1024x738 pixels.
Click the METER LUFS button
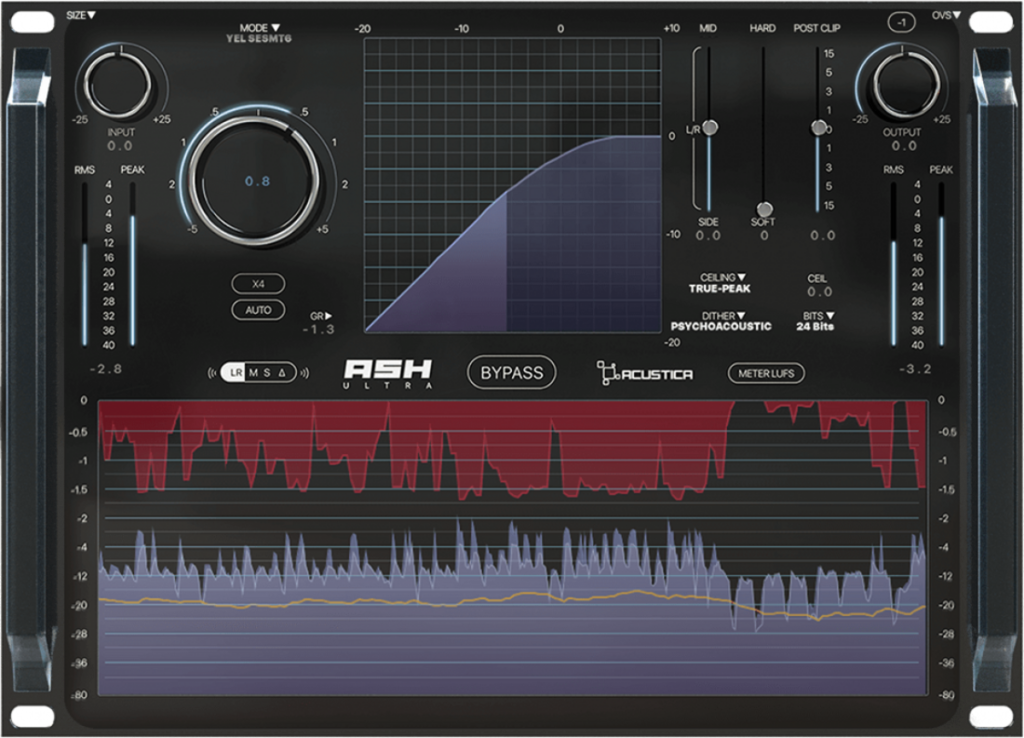(x=766, y=374)
